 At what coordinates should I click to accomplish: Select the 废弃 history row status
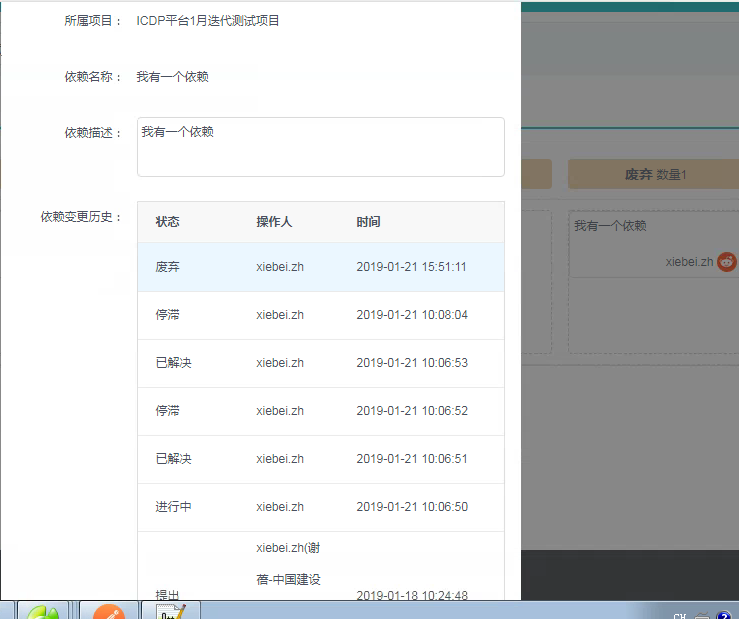pyautogui.click(x=168, y=267)
